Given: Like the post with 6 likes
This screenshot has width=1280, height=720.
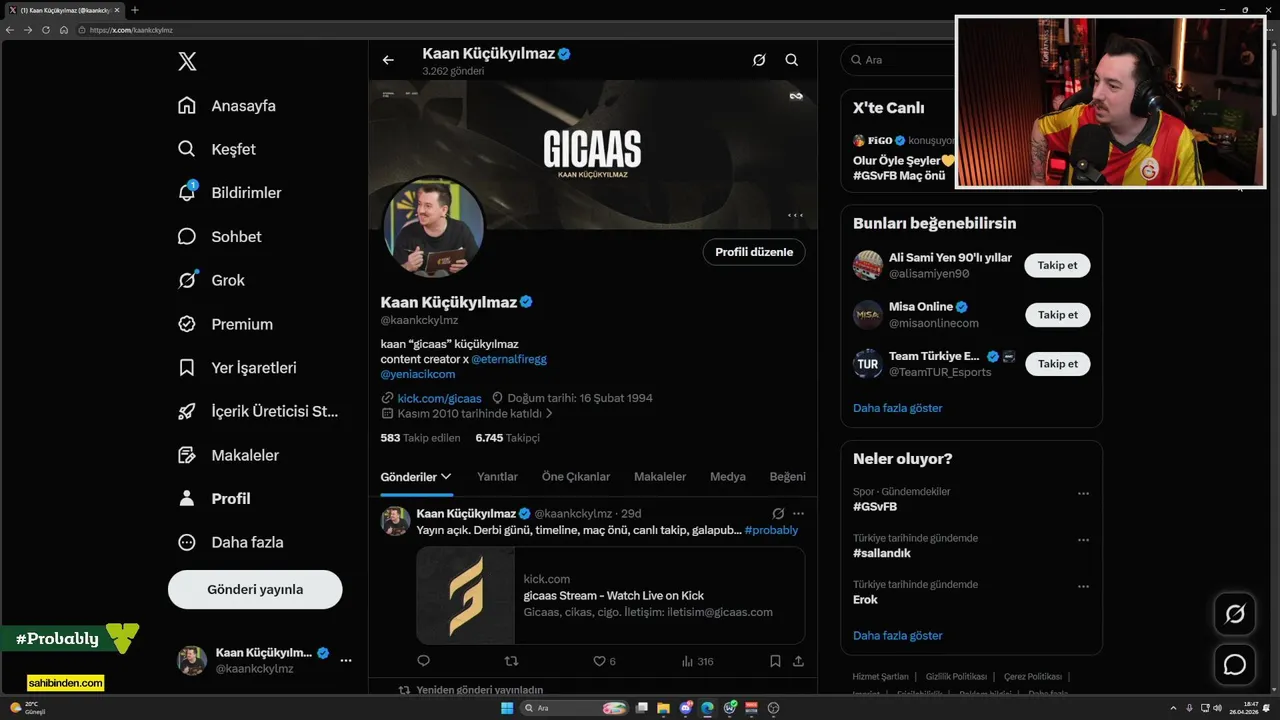Looking at the screenshot, I should [604, 661].
